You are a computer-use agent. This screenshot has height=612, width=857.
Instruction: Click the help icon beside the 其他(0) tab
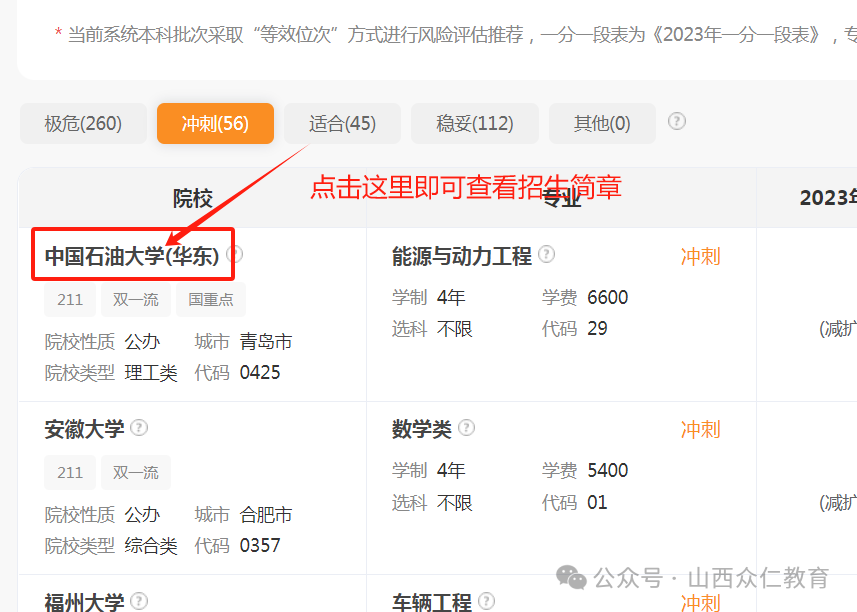click(x=677, y=121)
